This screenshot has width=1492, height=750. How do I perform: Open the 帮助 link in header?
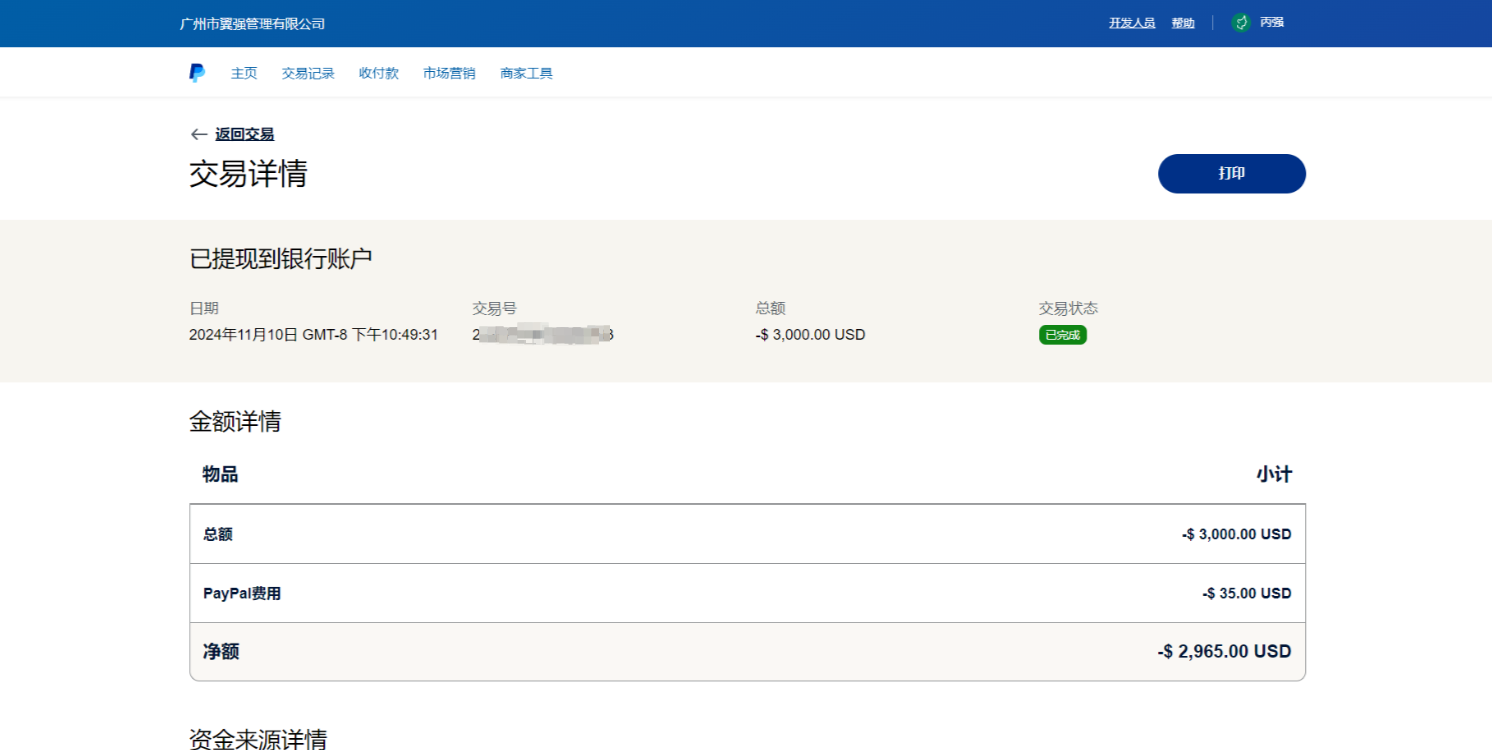(1183, 23)
